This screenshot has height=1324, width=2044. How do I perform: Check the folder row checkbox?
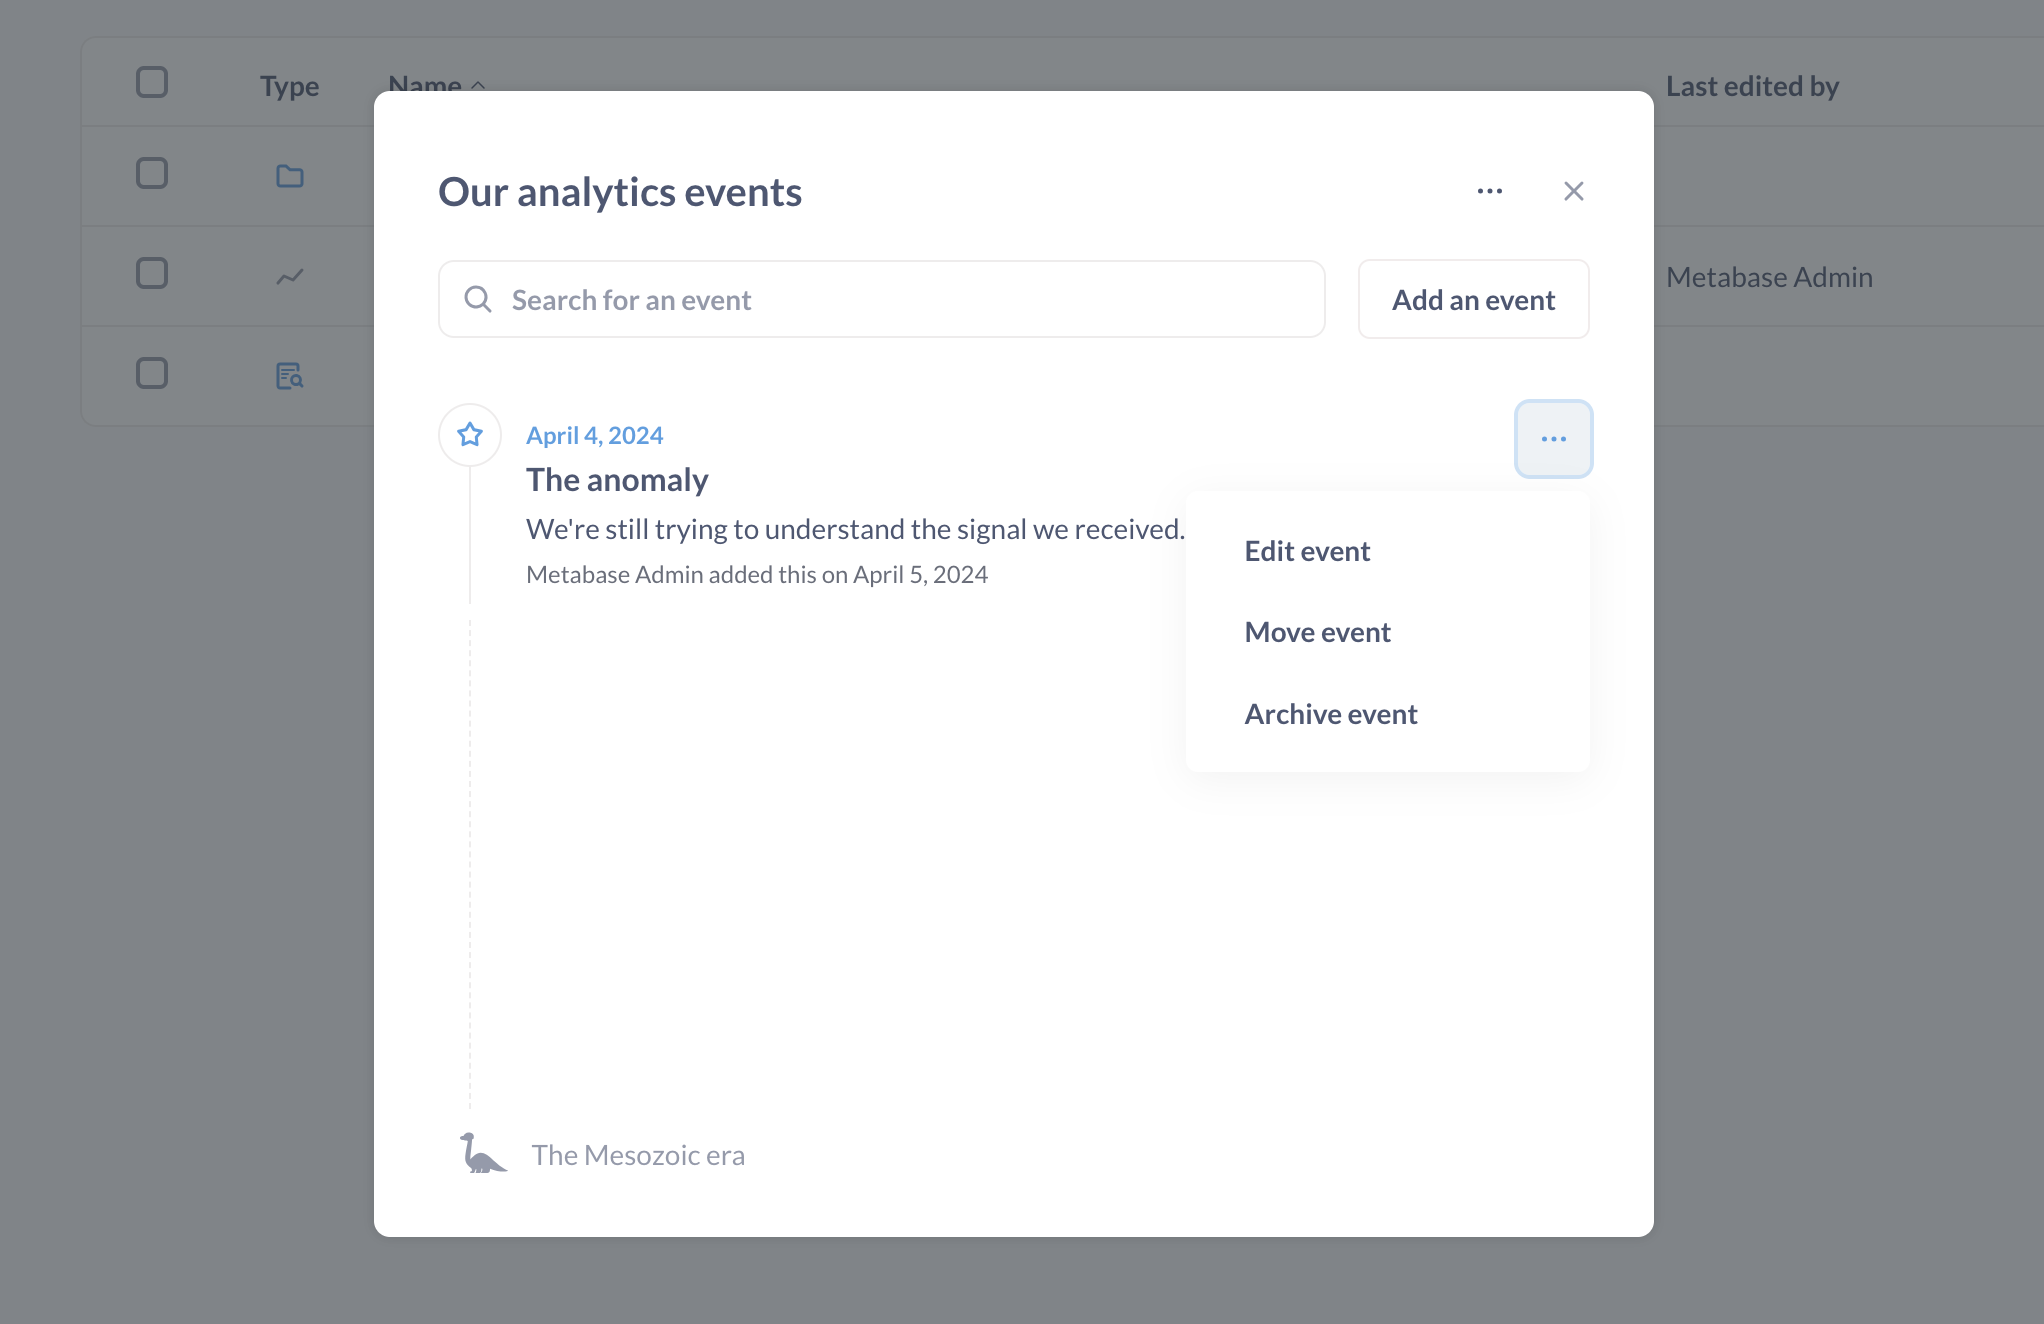(152, 173)
